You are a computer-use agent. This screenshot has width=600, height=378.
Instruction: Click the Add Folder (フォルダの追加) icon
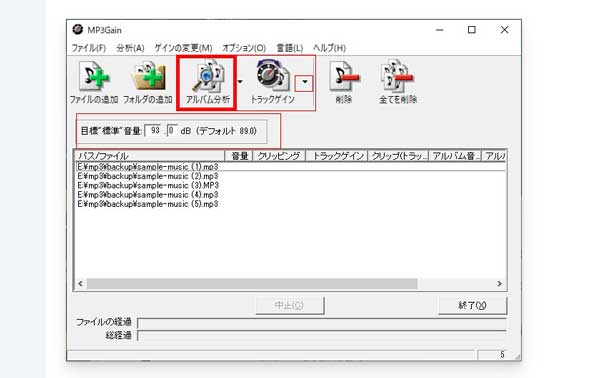149,77
